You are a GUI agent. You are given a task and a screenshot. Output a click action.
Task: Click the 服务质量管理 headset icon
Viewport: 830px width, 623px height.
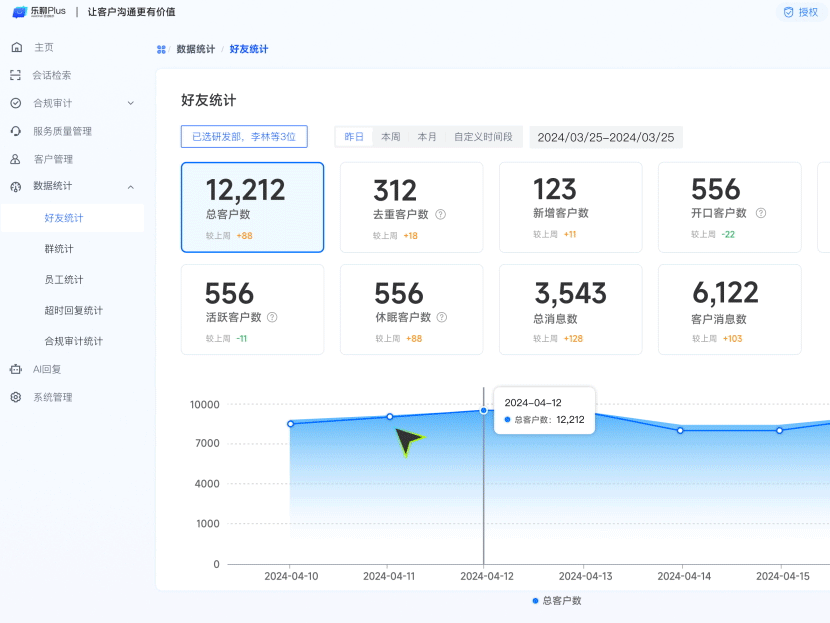click(16, 131)
